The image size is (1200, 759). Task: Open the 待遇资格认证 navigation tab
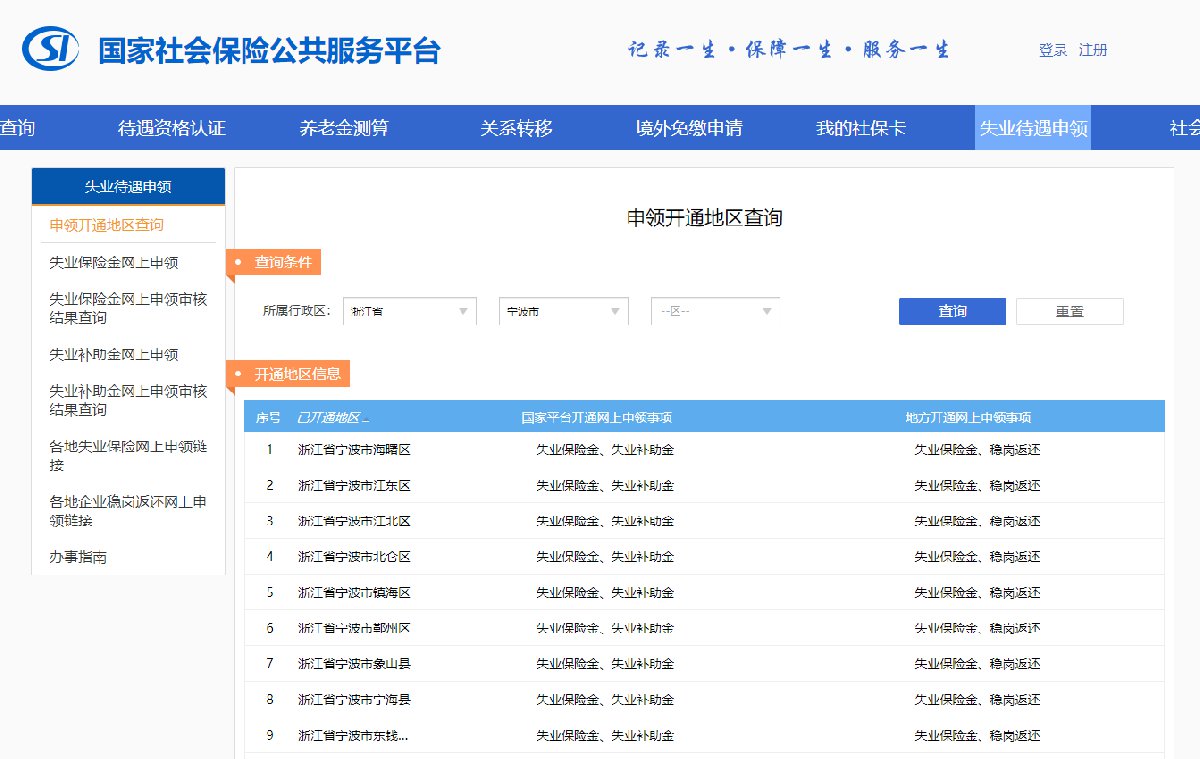point(172,128)
